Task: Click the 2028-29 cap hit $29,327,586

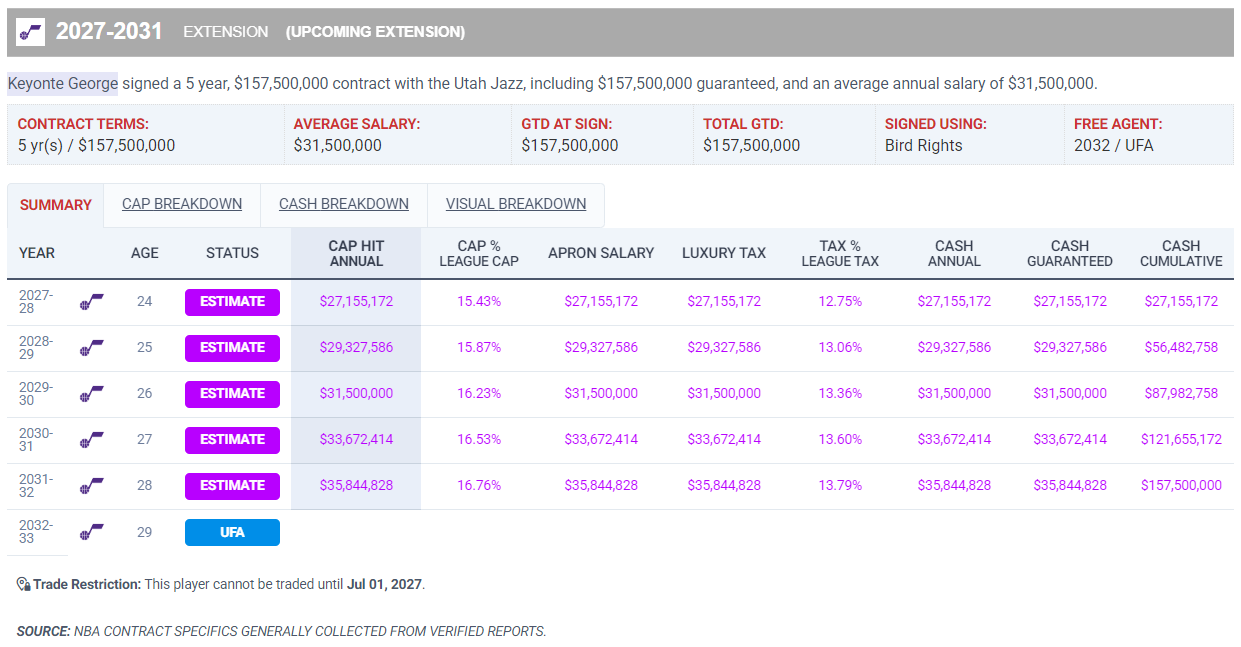Action: click(356, 347)
